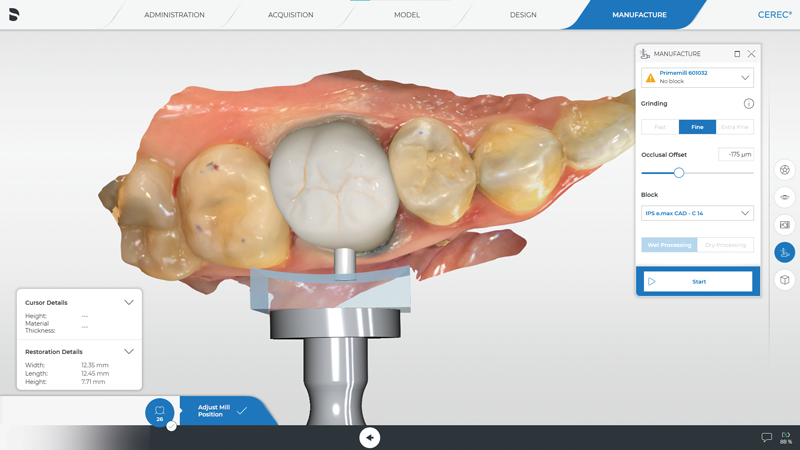Select Fast grinding mode
The width and height of the screenshot is (800, 450).
[x=660, y=127]
